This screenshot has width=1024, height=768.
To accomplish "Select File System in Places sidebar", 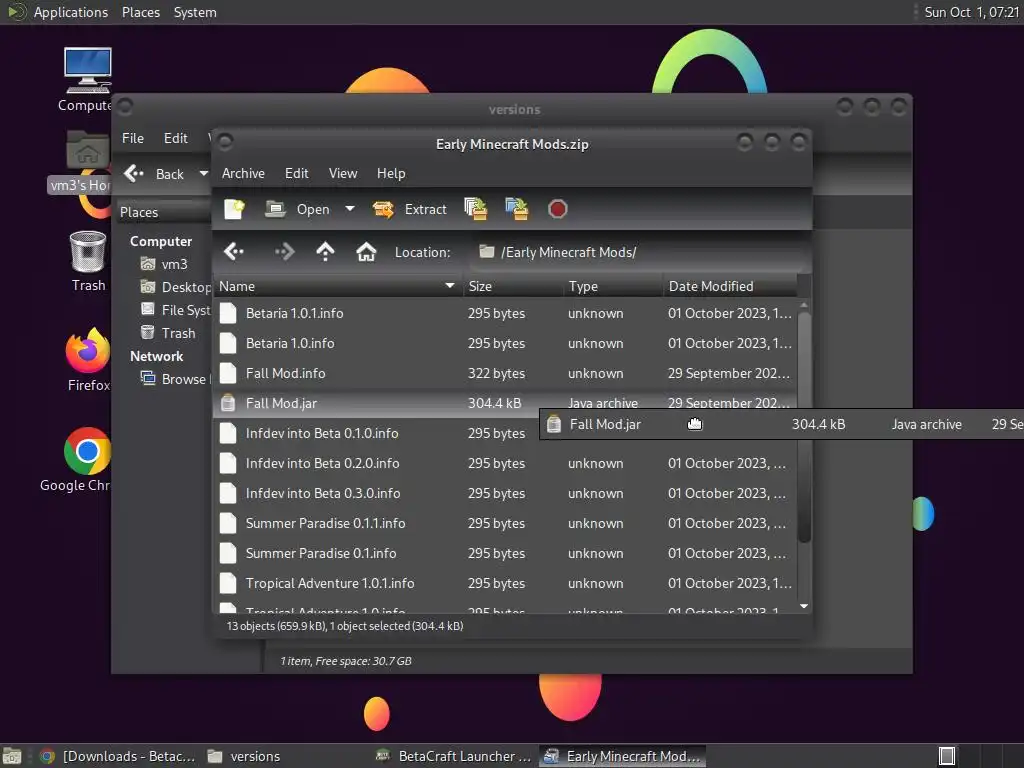I will (x=175, y=310).
